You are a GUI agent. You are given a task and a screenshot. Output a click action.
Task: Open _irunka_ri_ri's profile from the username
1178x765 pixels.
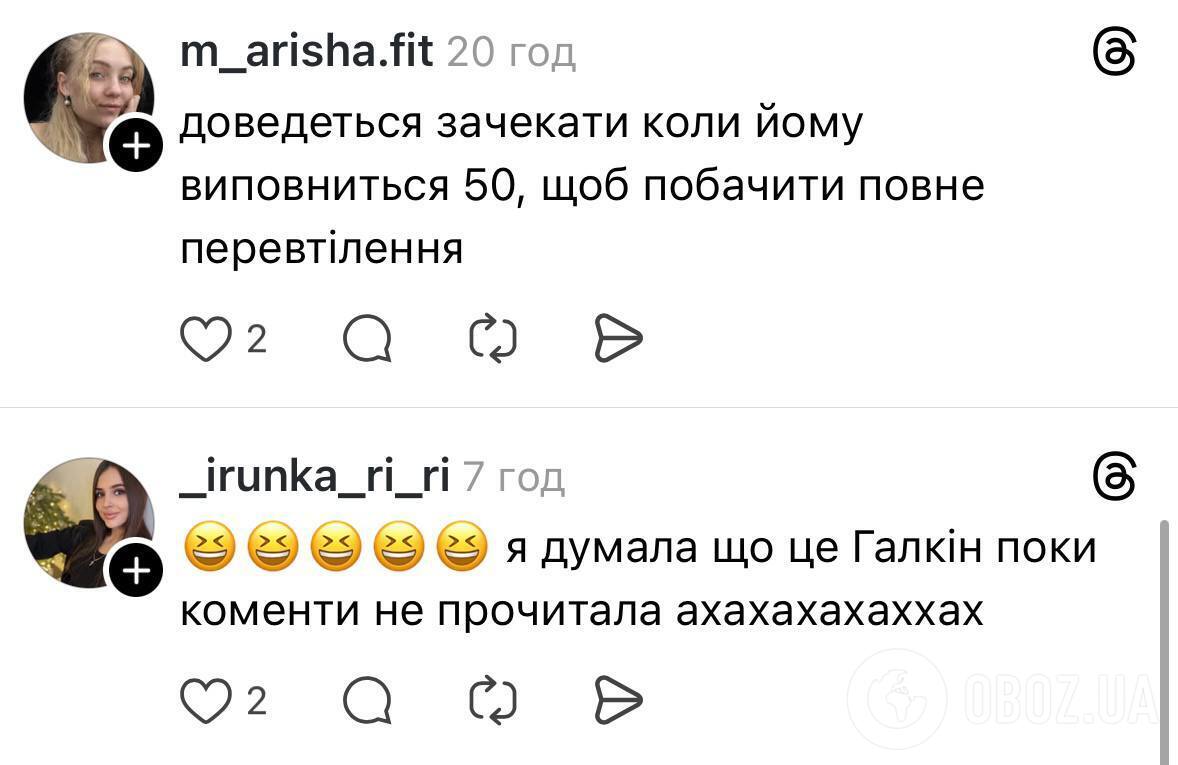(317, 477)
